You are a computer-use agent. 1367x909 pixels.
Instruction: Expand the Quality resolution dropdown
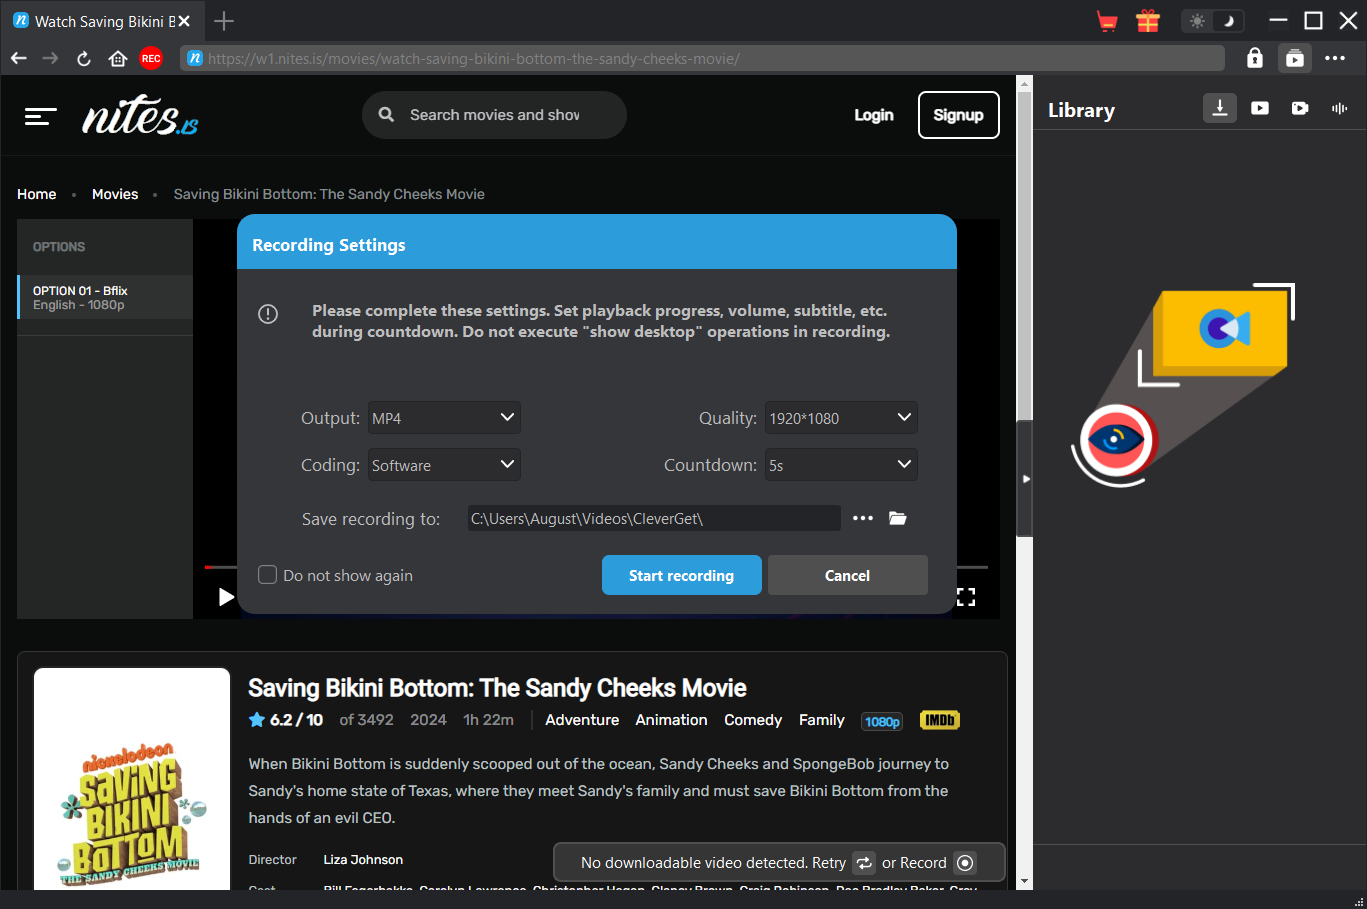(x=840, y=418)
